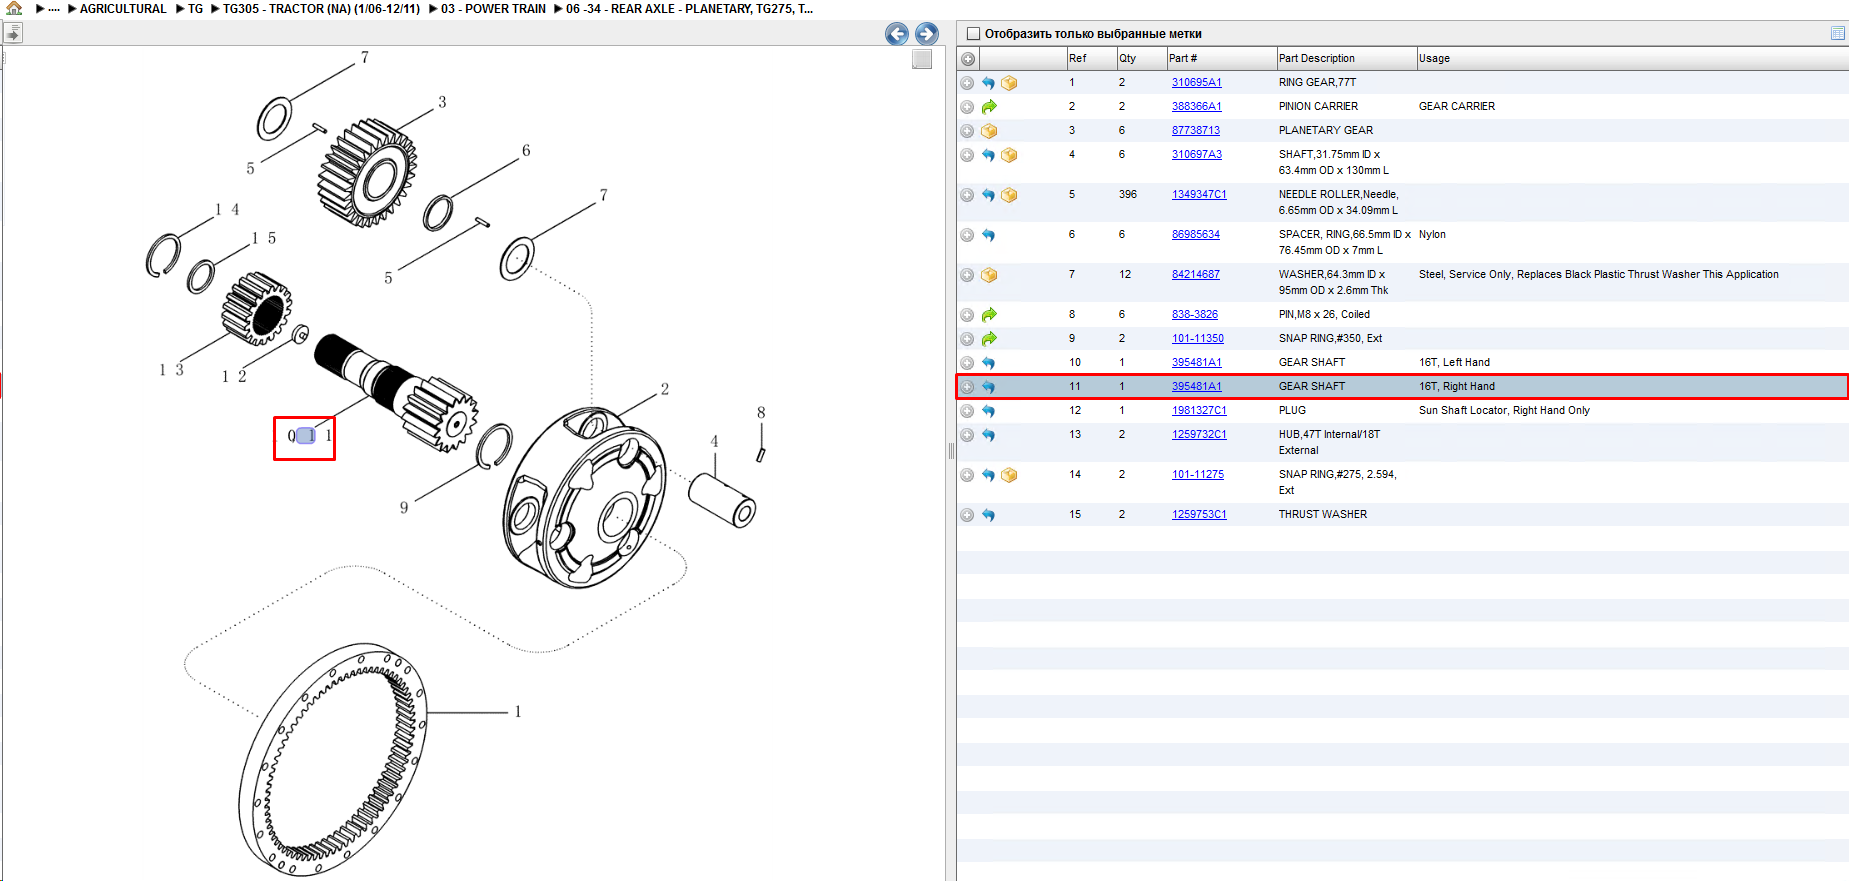
Task: Open part number 87738713 link
Action: click(x=1196, y=131)
